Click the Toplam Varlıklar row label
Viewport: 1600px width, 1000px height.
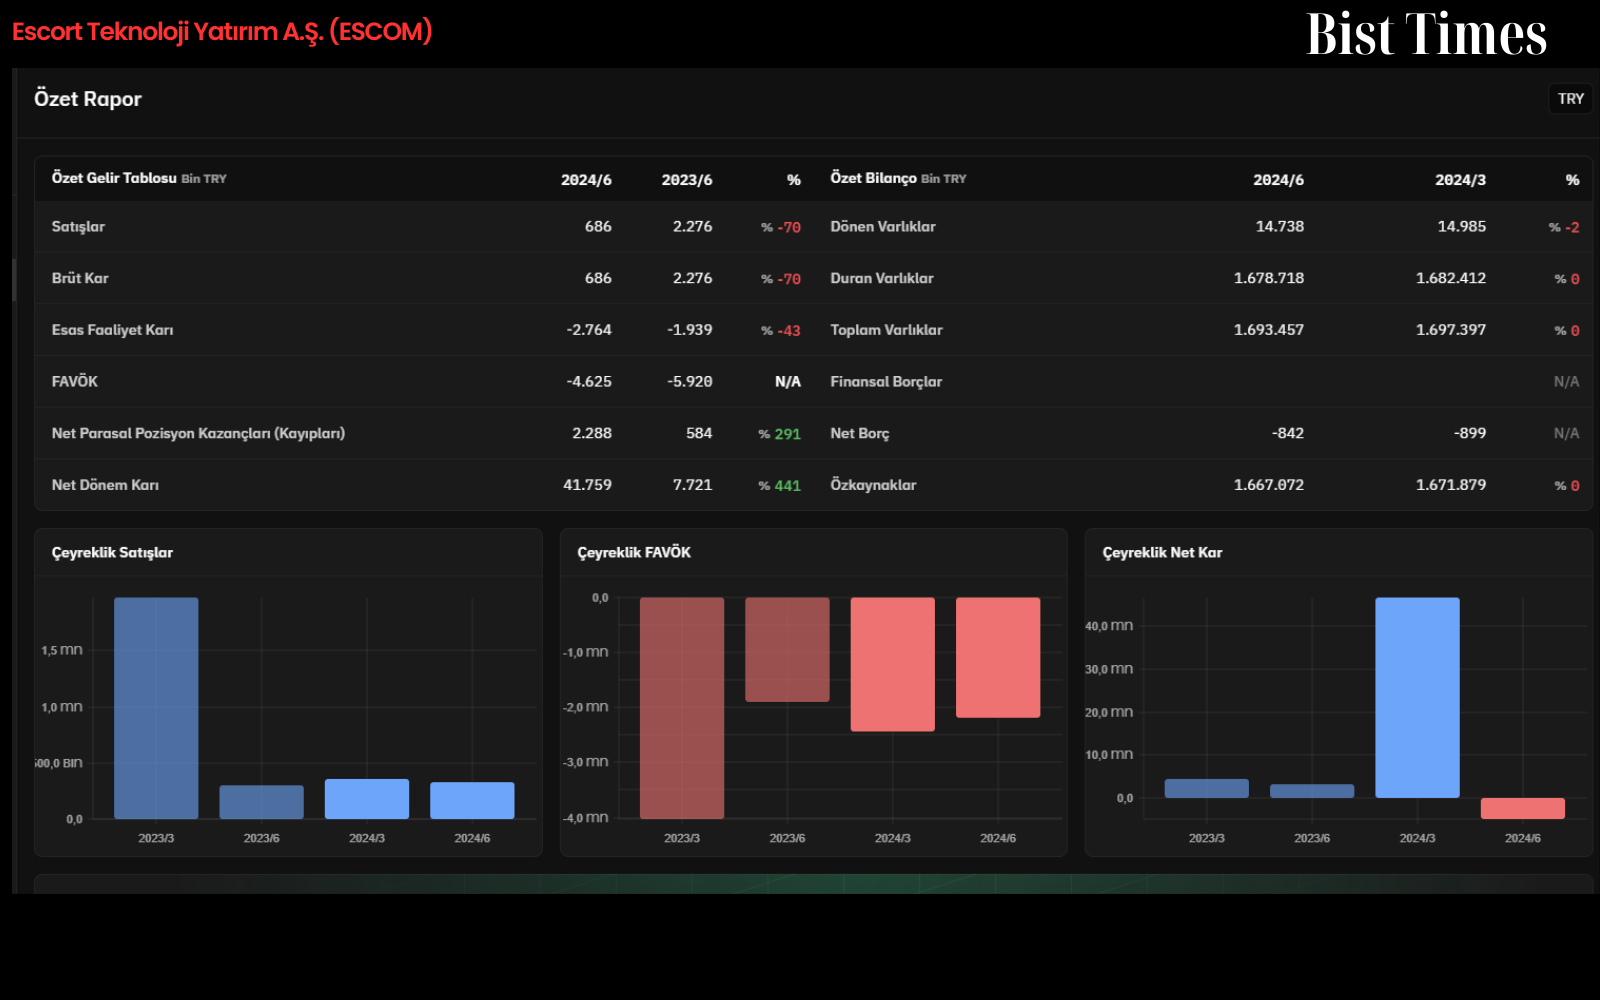tap(886, 330)
